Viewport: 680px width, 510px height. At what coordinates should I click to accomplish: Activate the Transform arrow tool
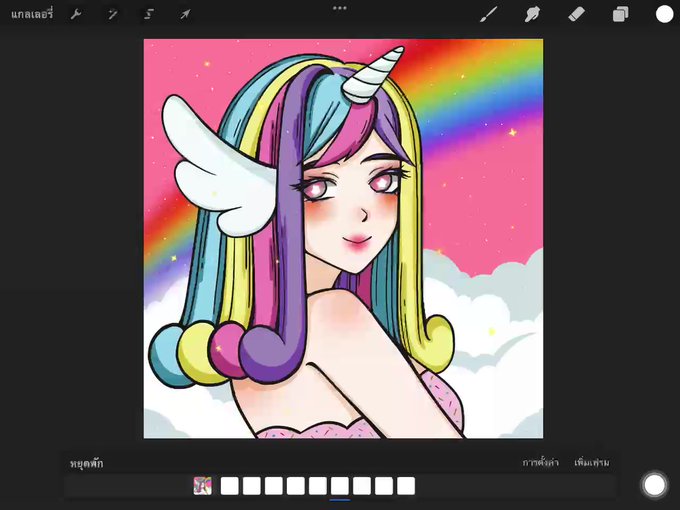click(x=185, y=14)
